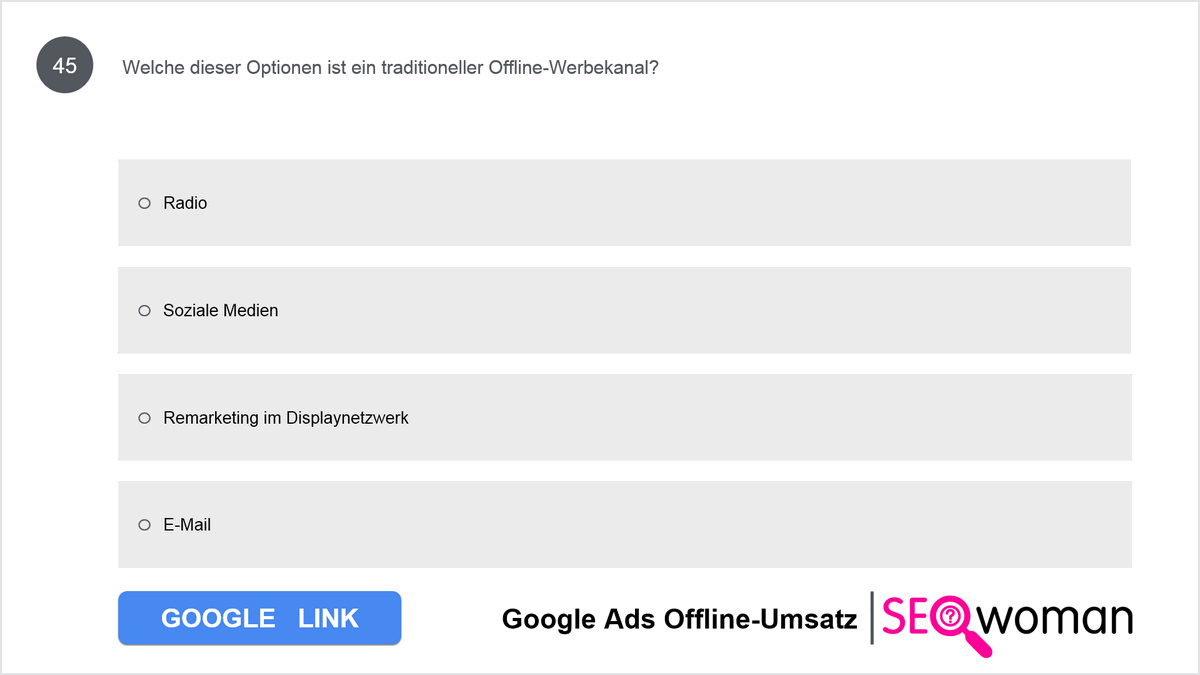Click the pink SE letters of the logo
The height and width of the screenshot is (675, 1200).
(x=903, y=617)
